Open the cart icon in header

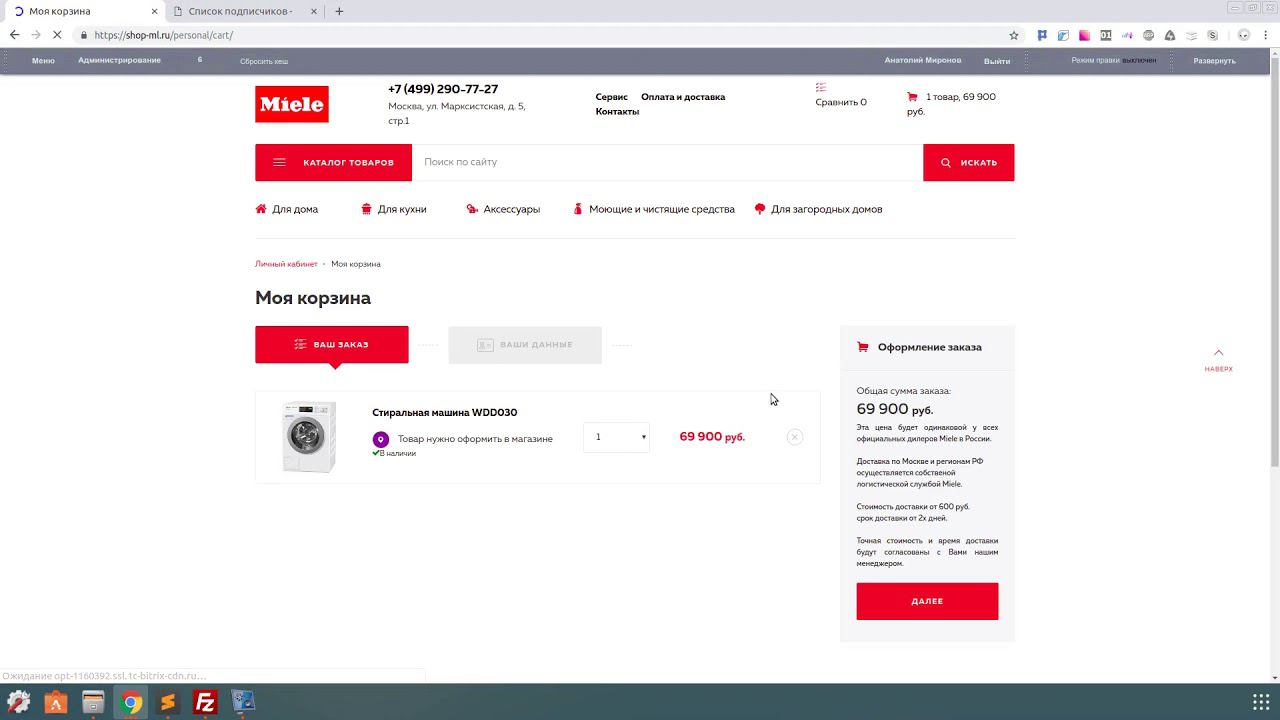click(912, 97)
